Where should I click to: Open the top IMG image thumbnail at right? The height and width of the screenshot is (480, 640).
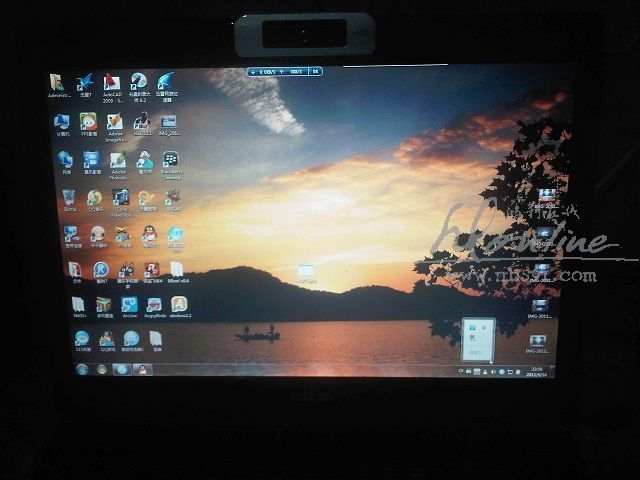click(547, 196)
